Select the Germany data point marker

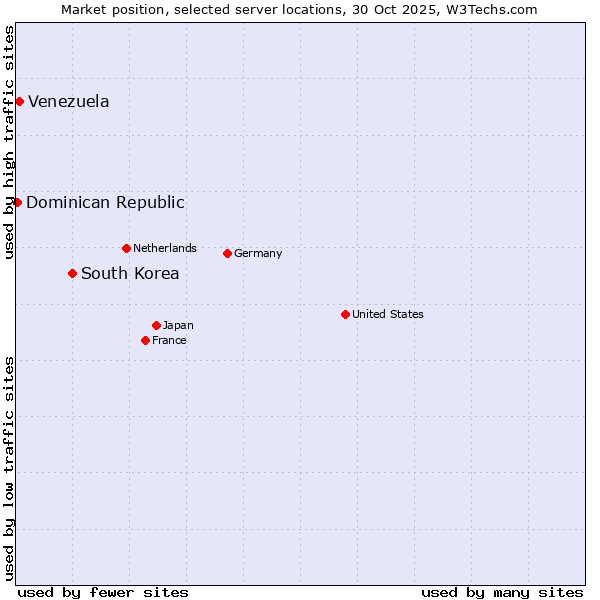(227, 253)
